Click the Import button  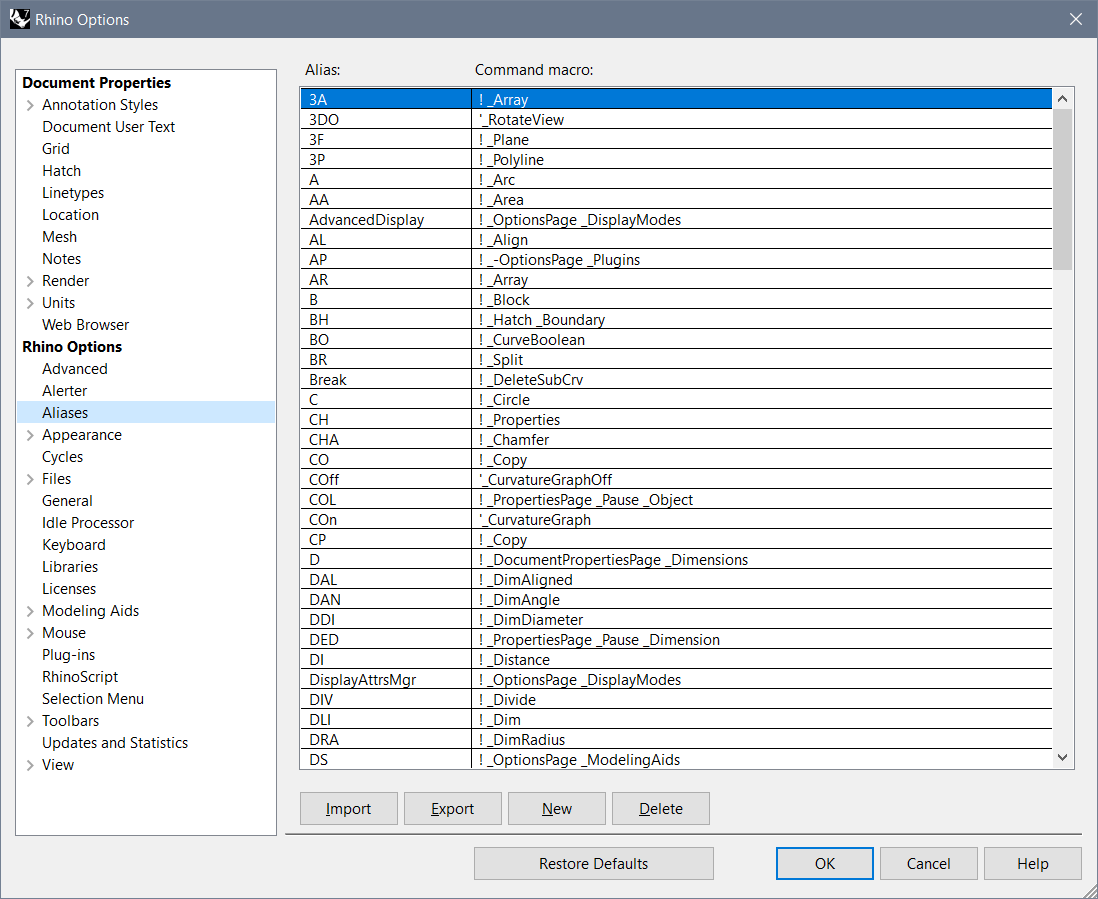click(x=349, y=809)
